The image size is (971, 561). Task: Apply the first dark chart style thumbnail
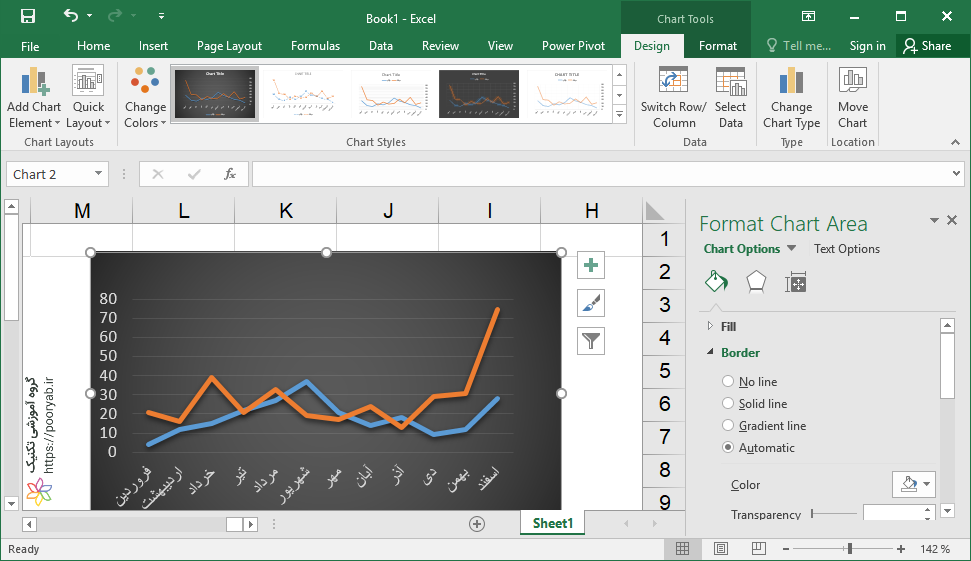(x=215, y=94)
